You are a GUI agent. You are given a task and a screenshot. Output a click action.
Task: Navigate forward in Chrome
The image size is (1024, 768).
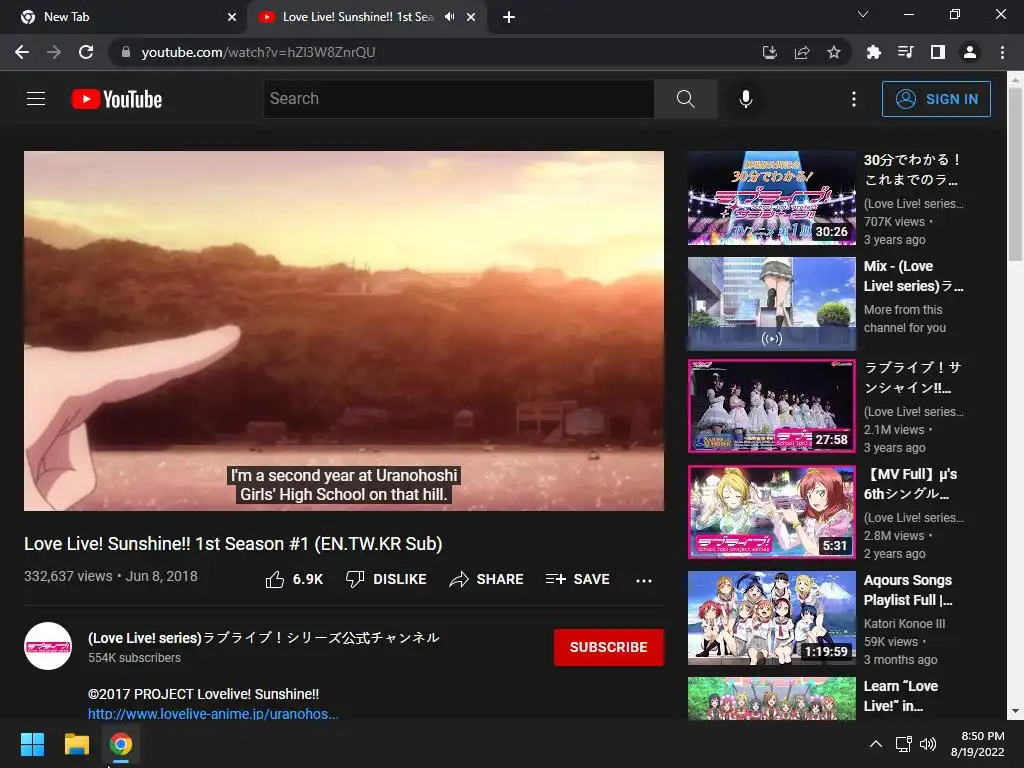54,52
